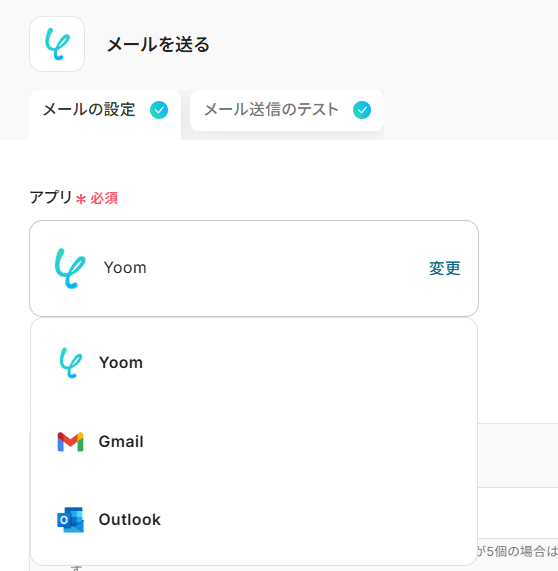Open the メール送信のテスト tab

(x=287, y=110)
